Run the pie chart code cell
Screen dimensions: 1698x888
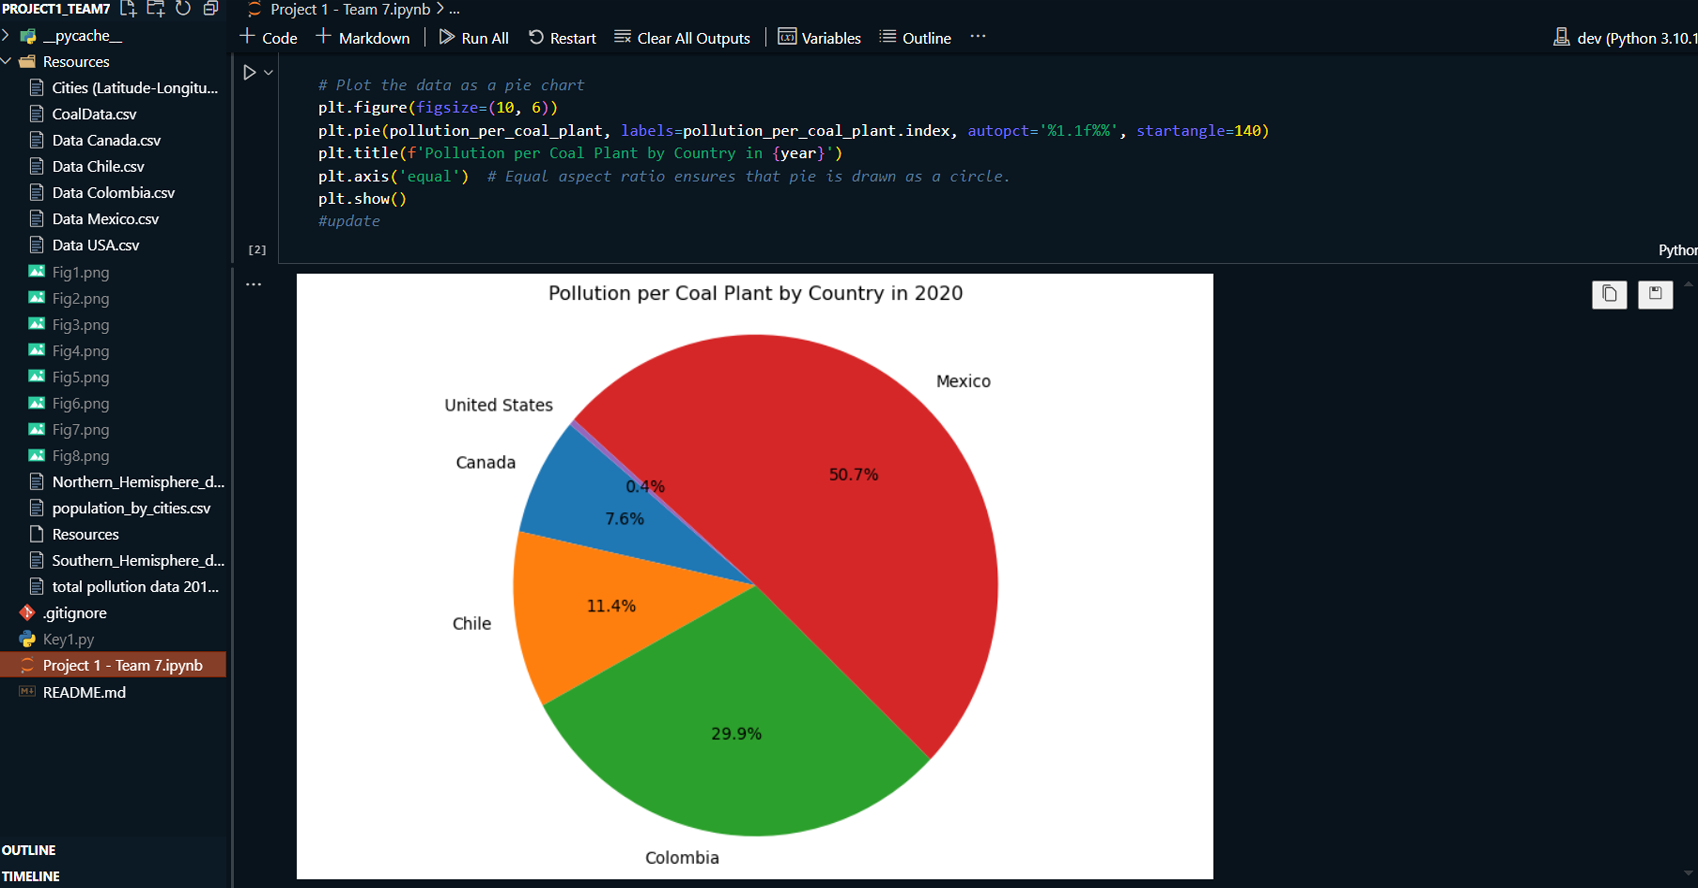[249, 72]
